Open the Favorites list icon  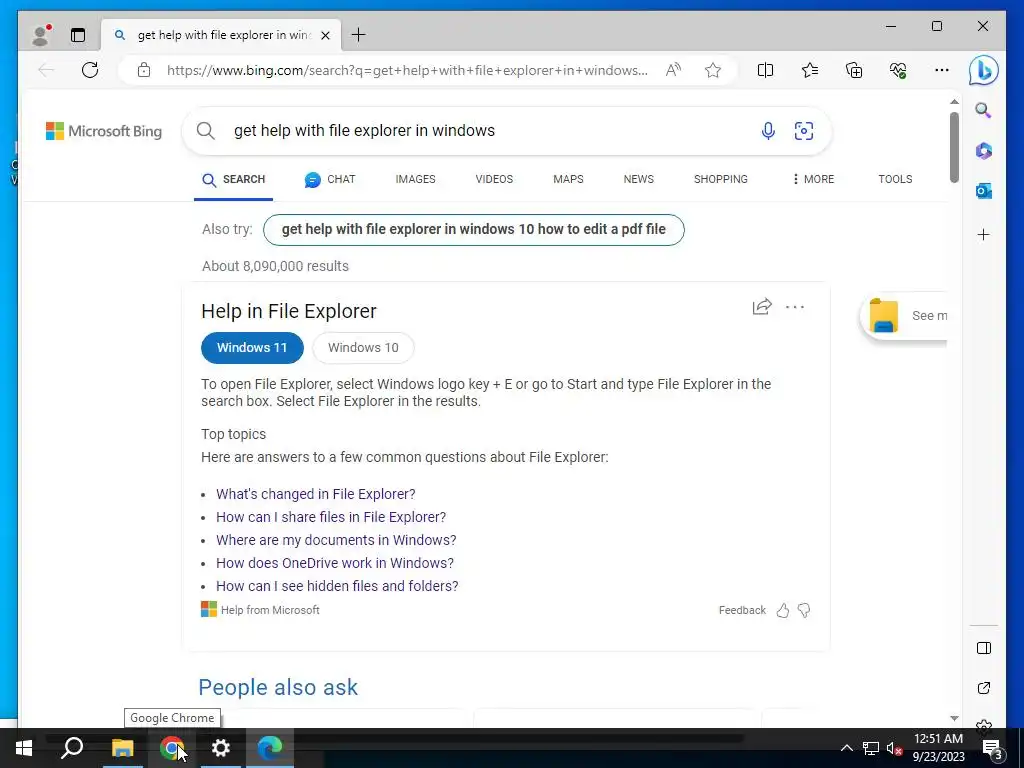pos(810,70)
